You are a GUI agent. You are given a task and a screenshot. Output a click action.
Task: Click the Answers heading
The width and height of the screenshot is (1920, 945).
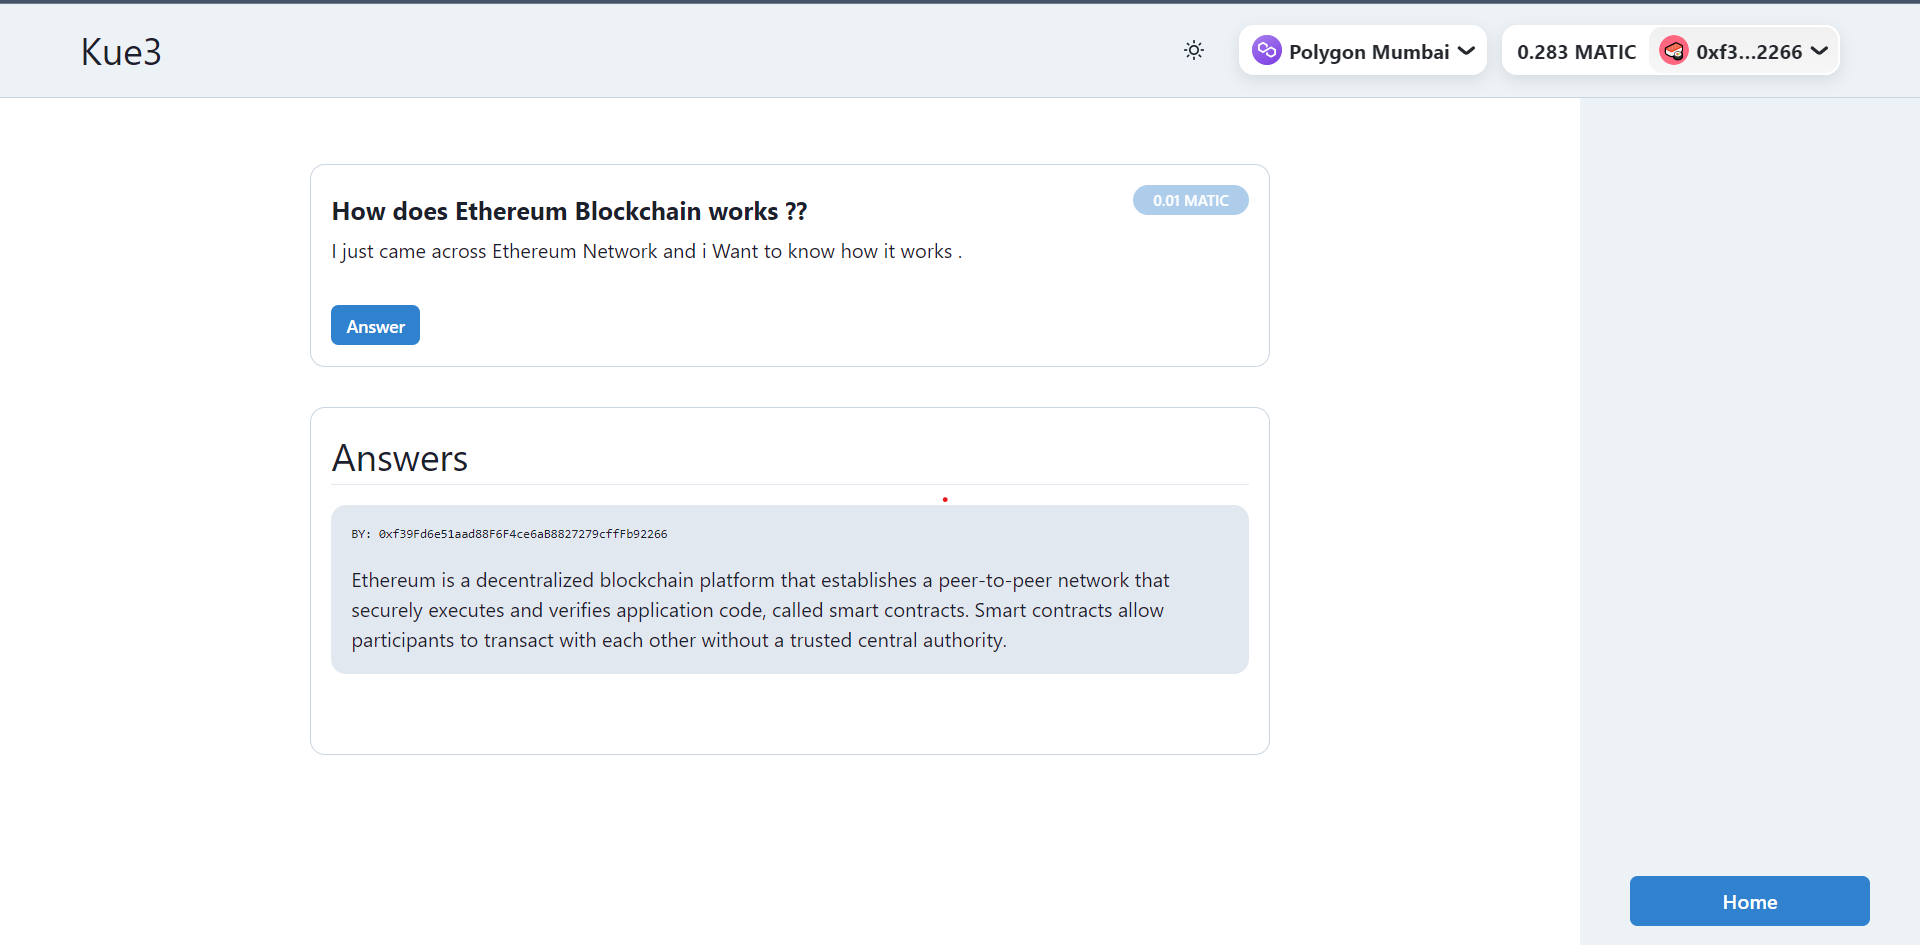coord(399,458)
